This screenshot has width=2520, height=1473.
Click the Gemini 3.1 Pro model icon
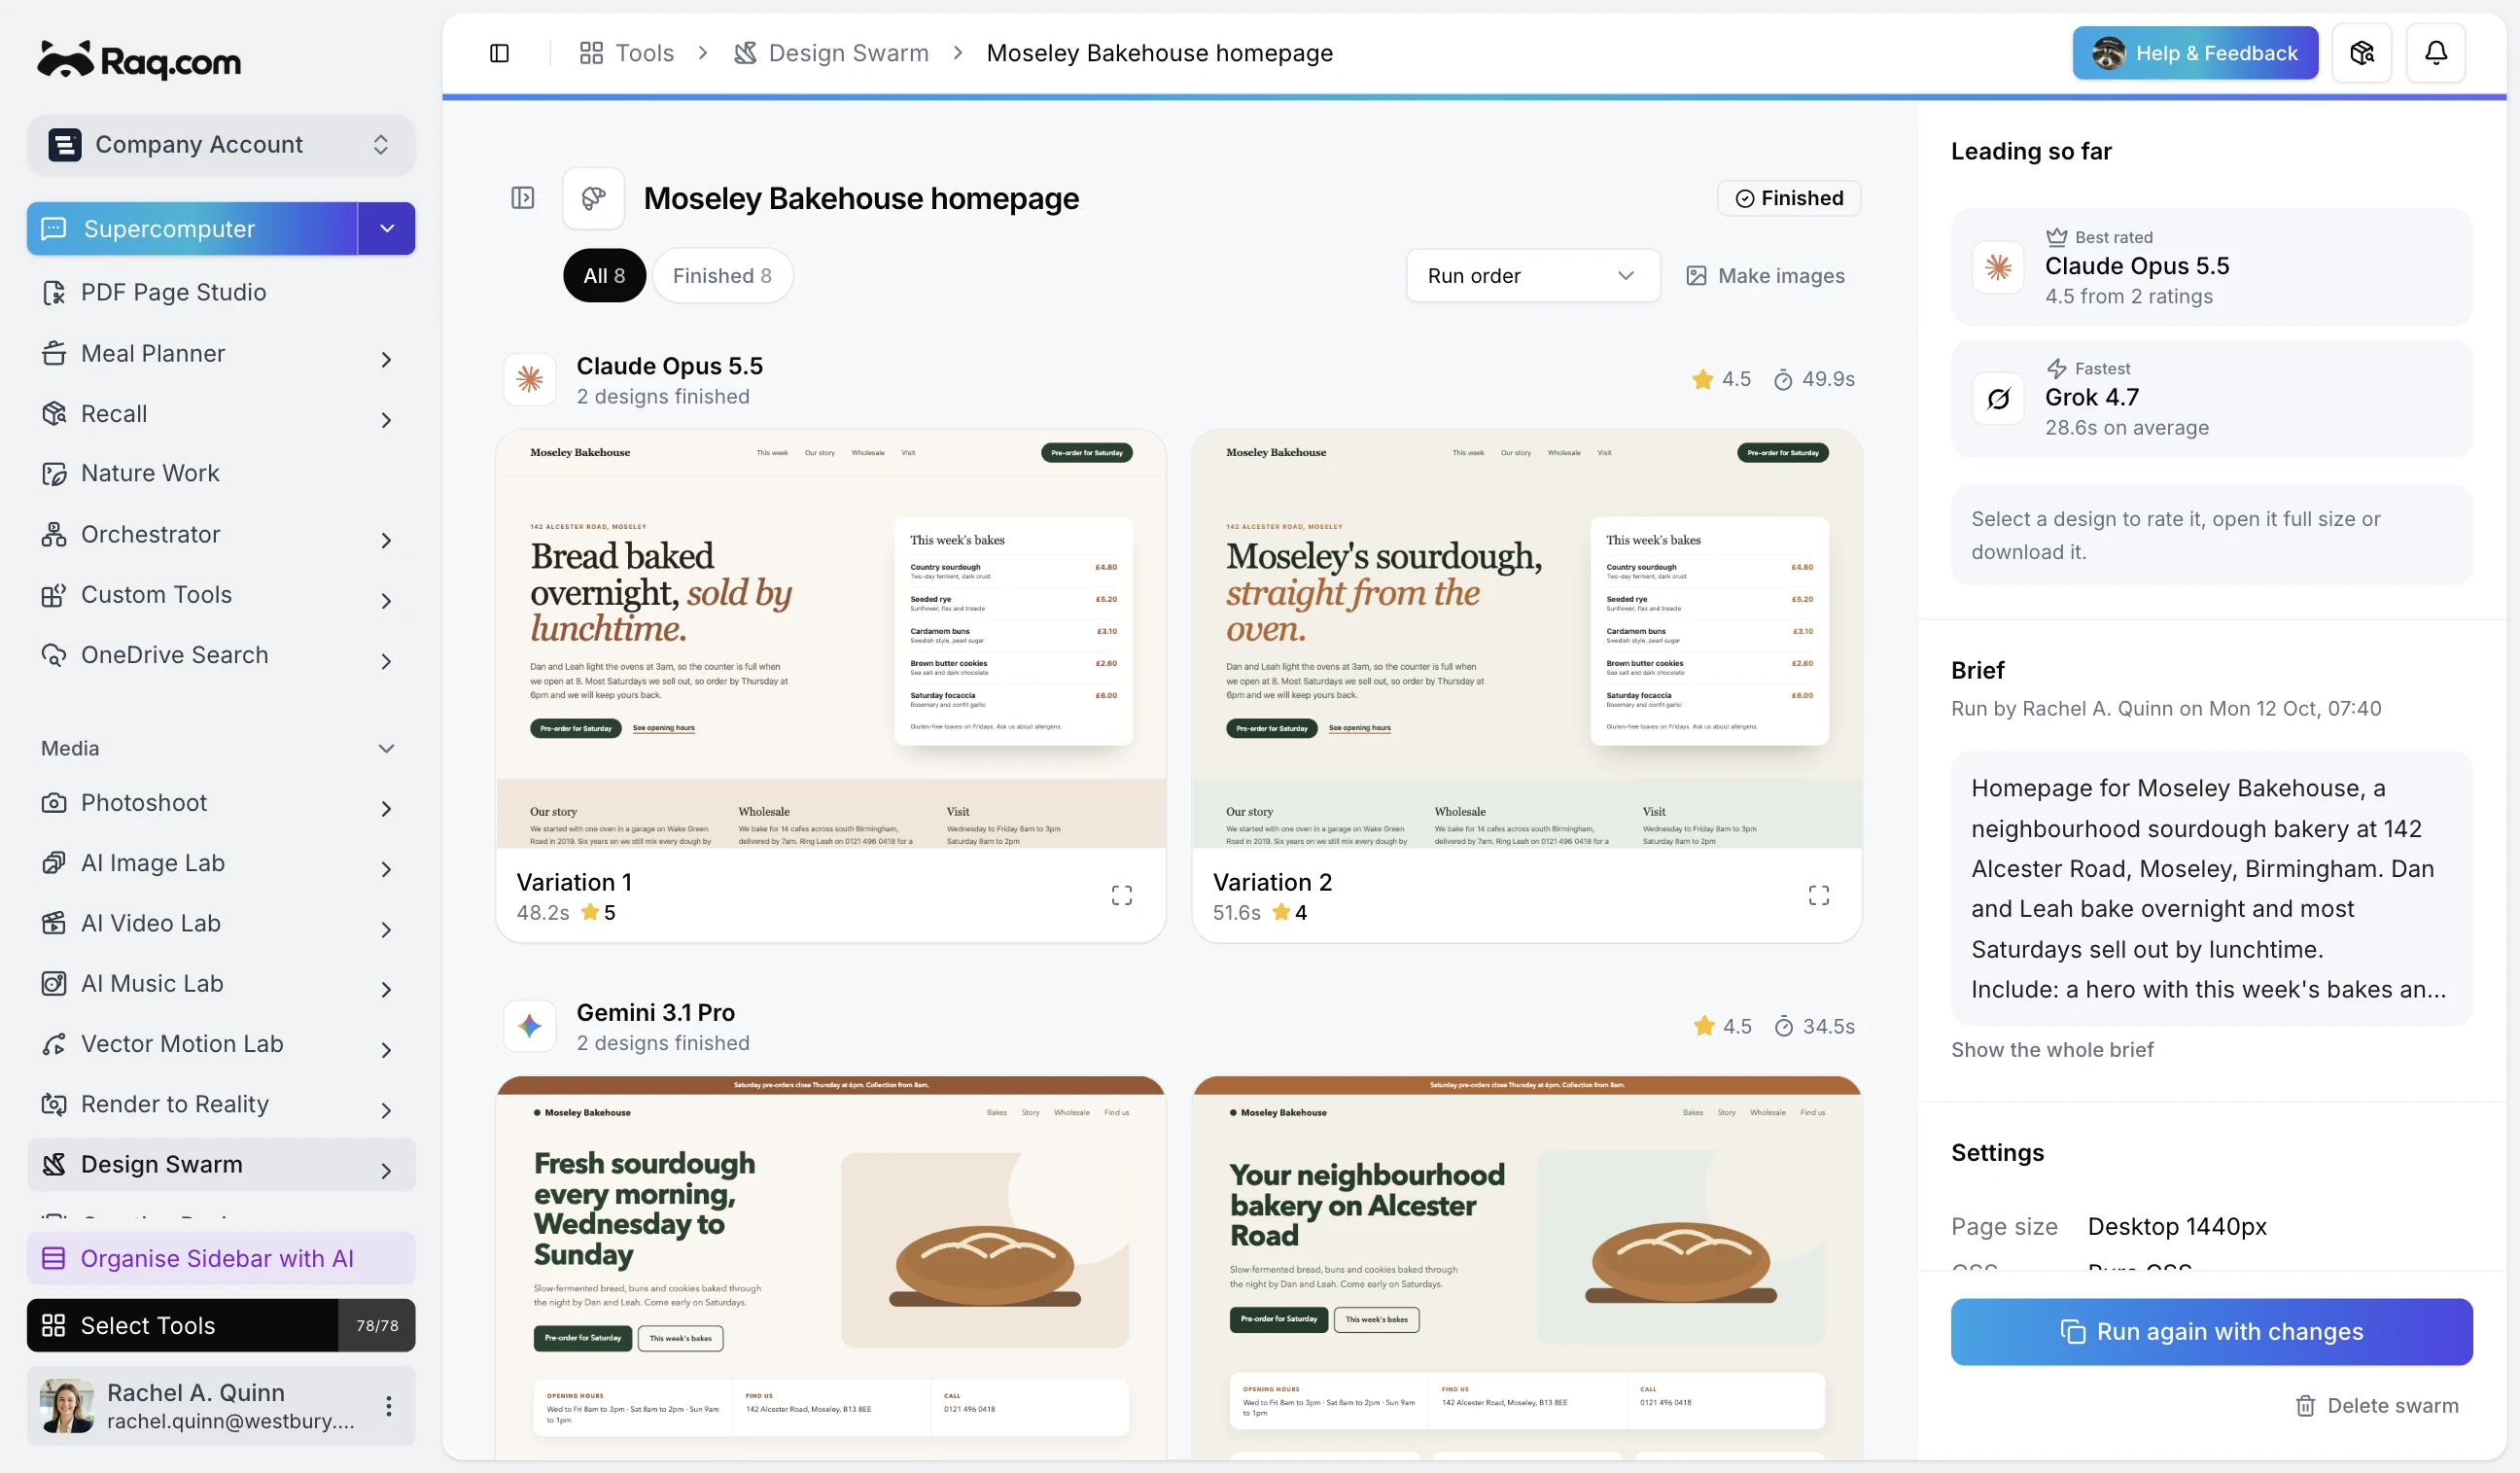(529, 1026)
